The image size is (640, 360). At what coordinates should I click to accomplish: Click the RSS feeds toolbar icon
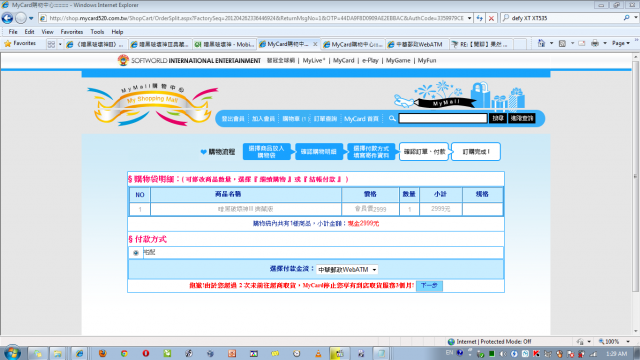(562, 43)
